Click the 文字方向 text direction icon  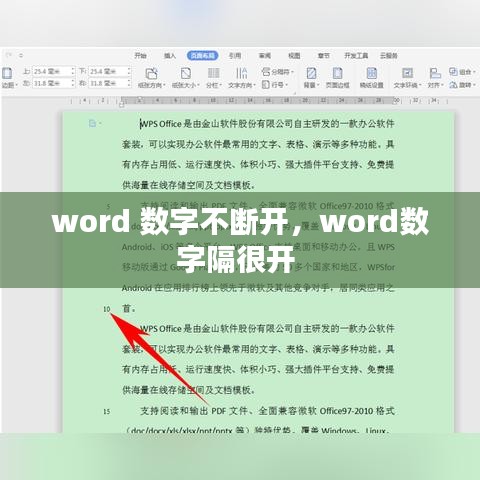click(241, 73)
